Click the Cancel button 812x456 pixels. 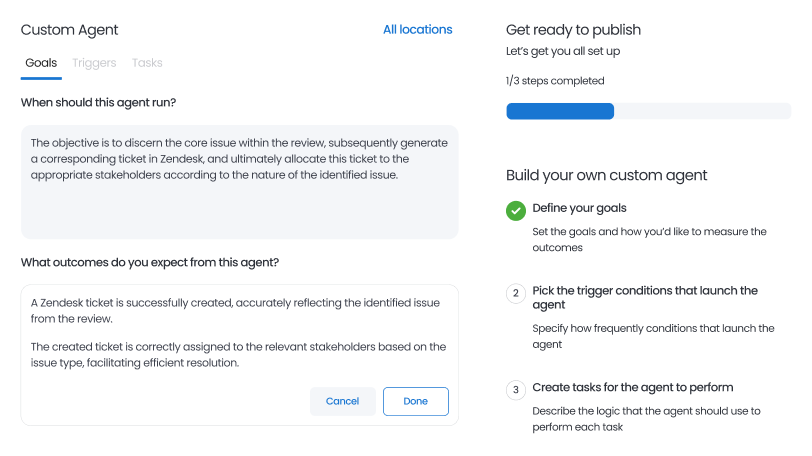tap(342, 401)
